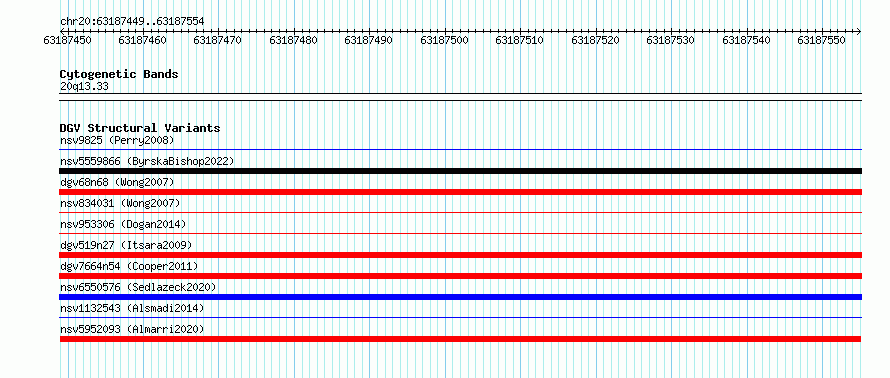Open variant dgv68n68 (Wong2007) label

point(117,182)
